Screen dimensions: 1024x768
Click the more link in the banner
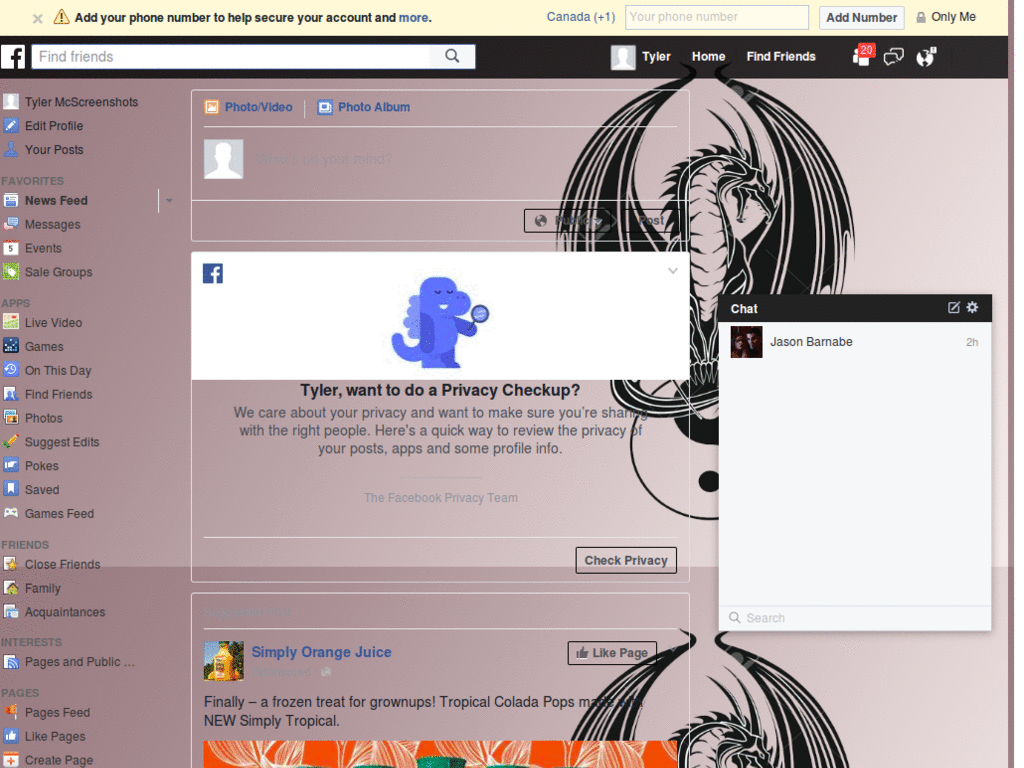click(x=414, y=18)
